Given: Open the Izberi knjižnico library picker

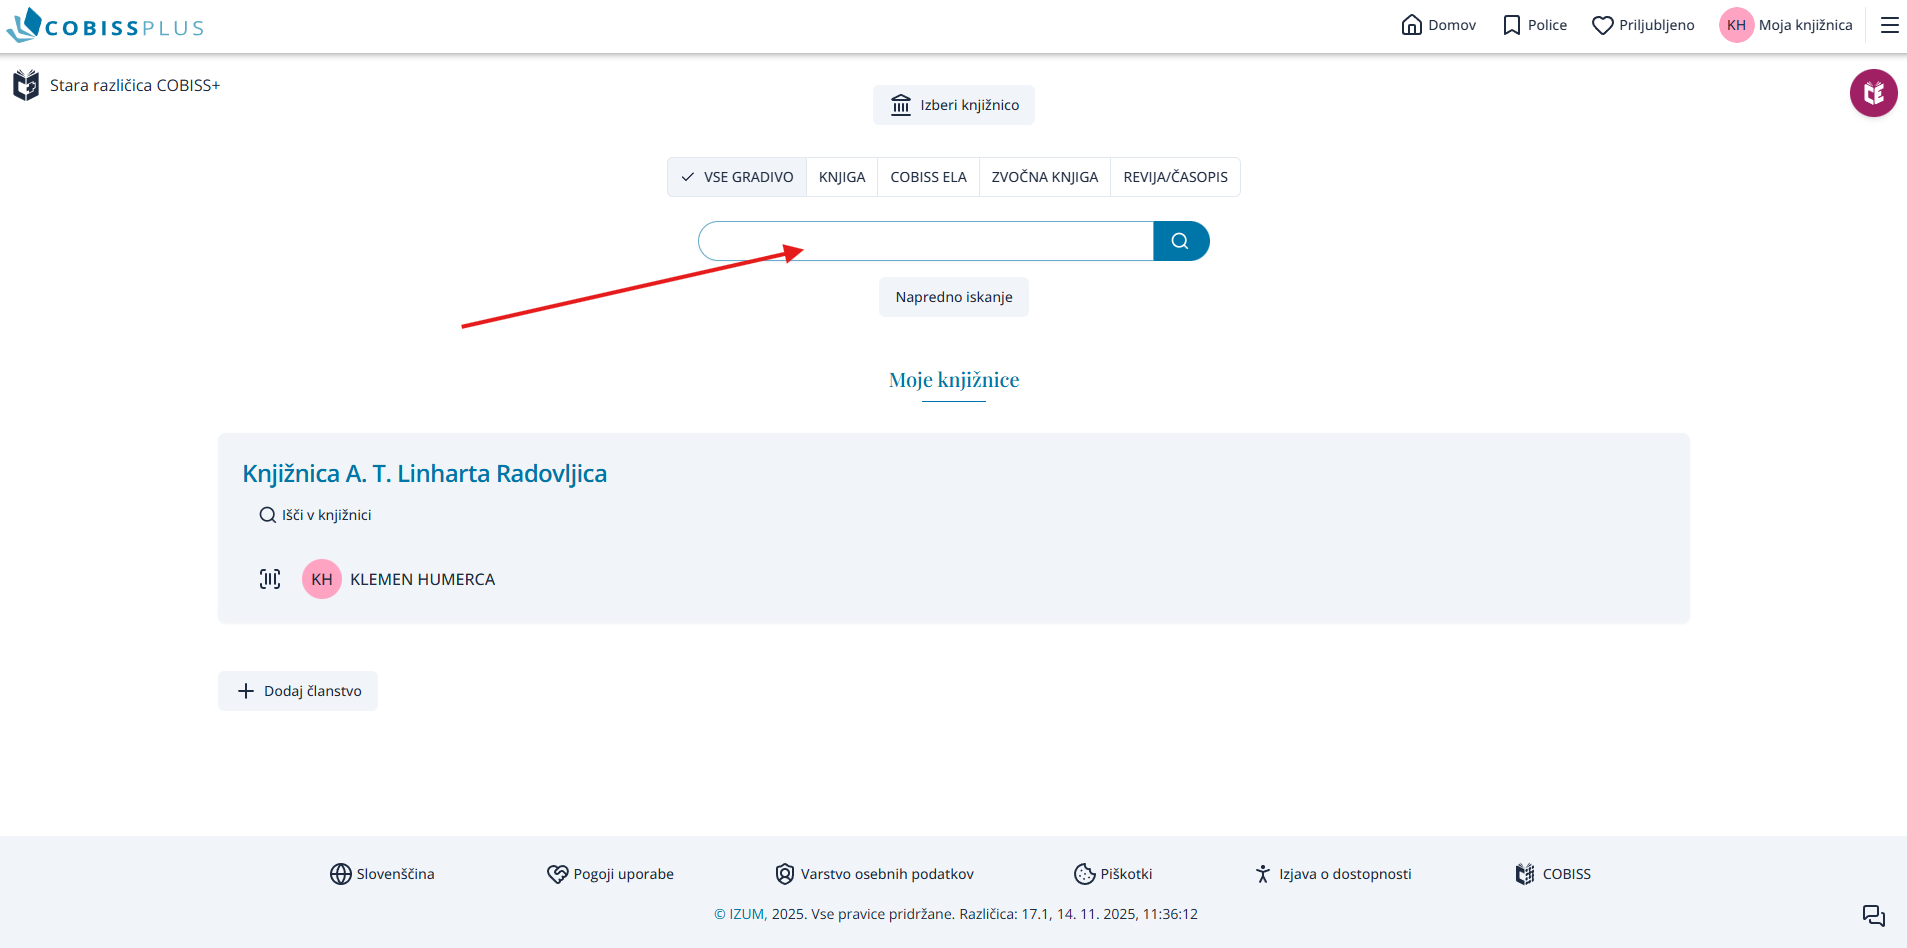Looking at the screenshot, I should click(954, 105).
